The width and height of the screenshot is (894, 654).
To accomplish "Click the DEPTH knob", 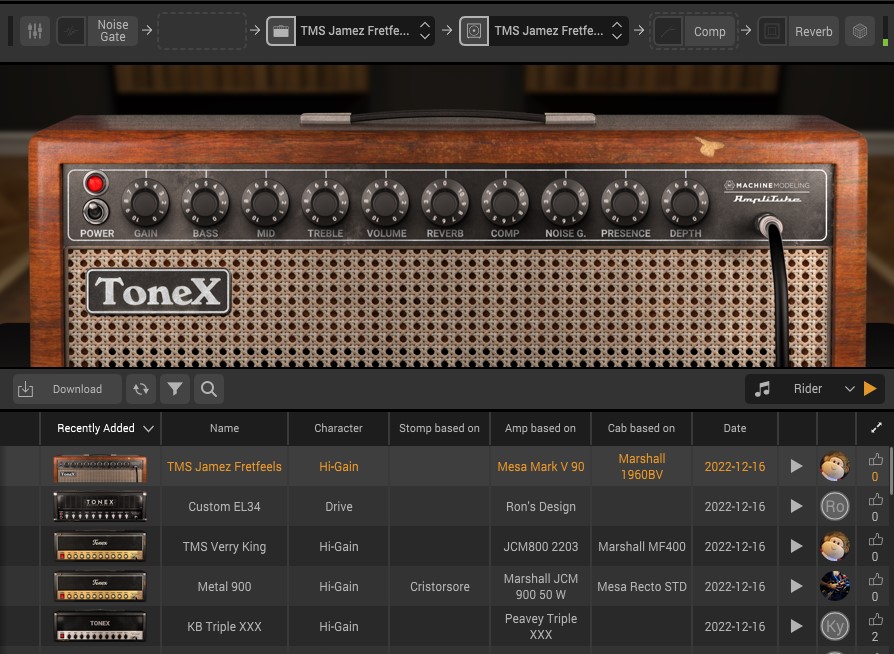I will (x=685, y=202).
